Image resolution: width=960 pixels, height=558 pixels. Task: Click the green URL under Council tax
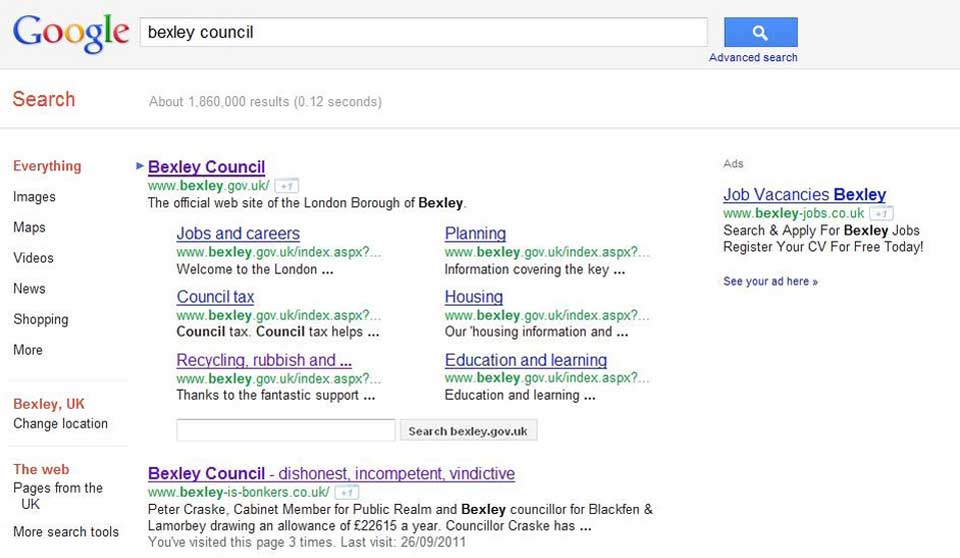click(279, 315)
